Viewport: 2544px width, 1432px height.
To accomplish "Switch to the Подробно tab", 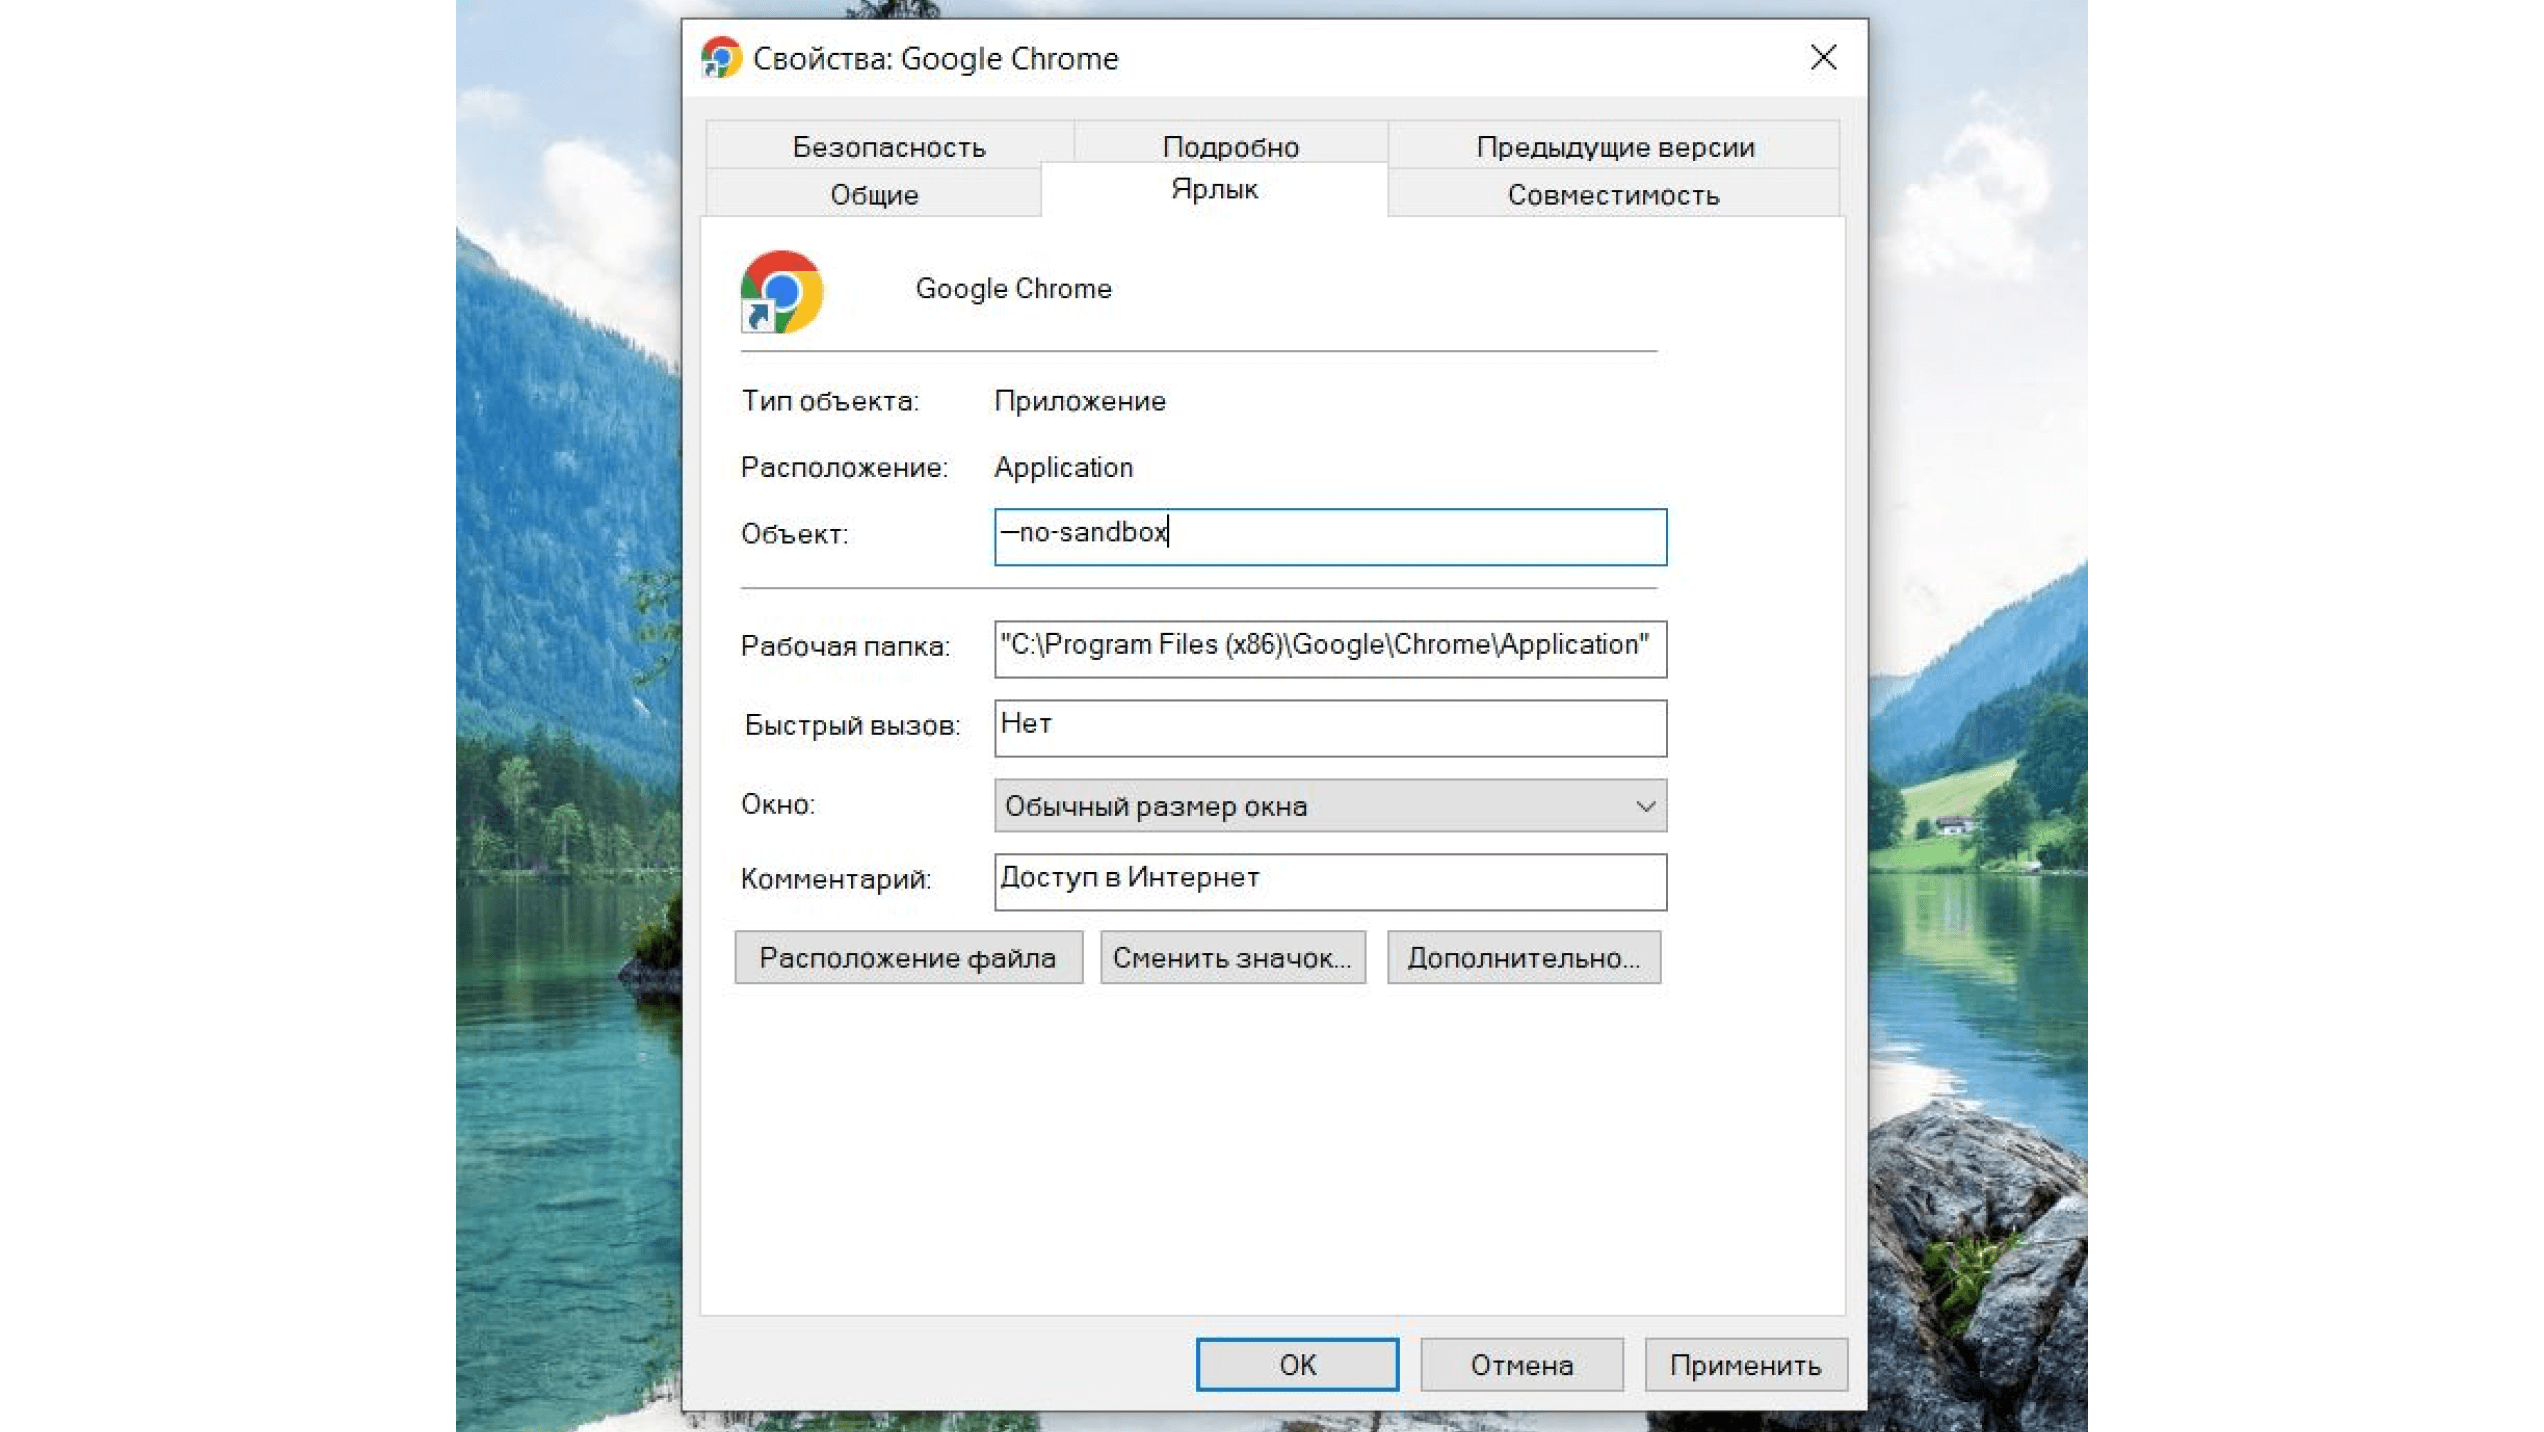I will tap(1230, 147).
